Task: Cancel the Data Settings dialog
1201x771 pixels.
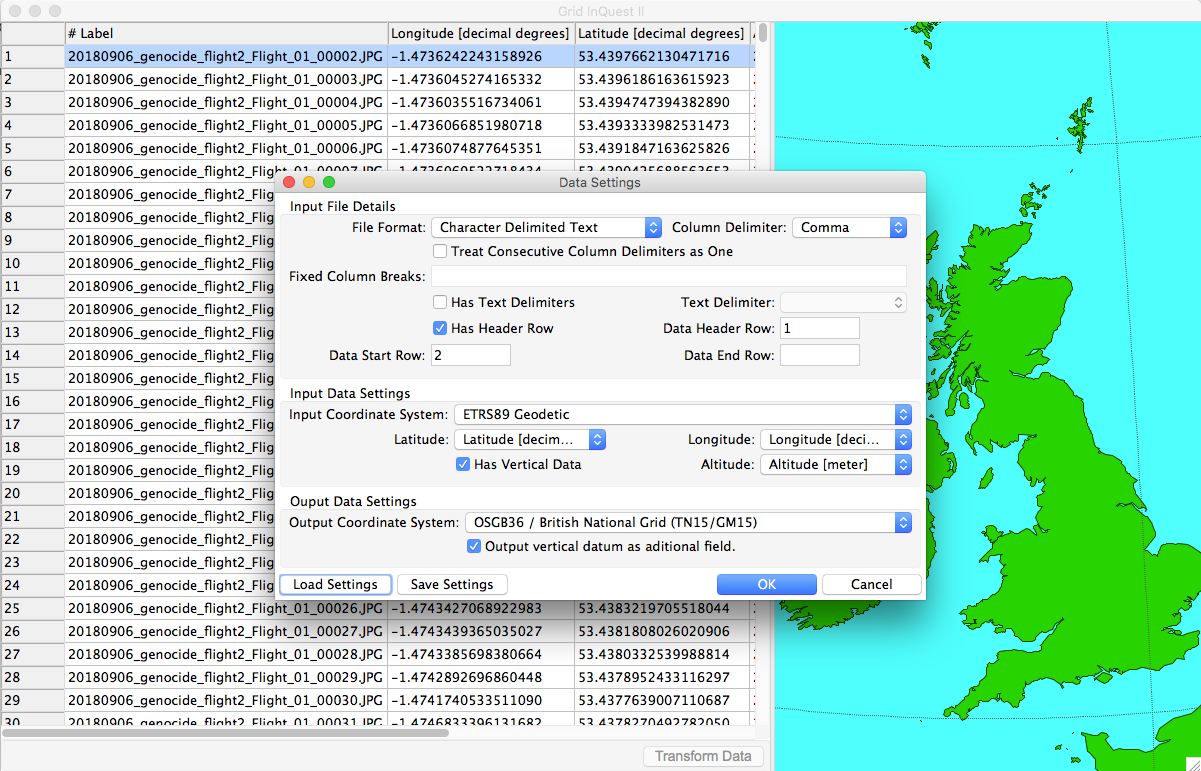Action: coord(870,584)
